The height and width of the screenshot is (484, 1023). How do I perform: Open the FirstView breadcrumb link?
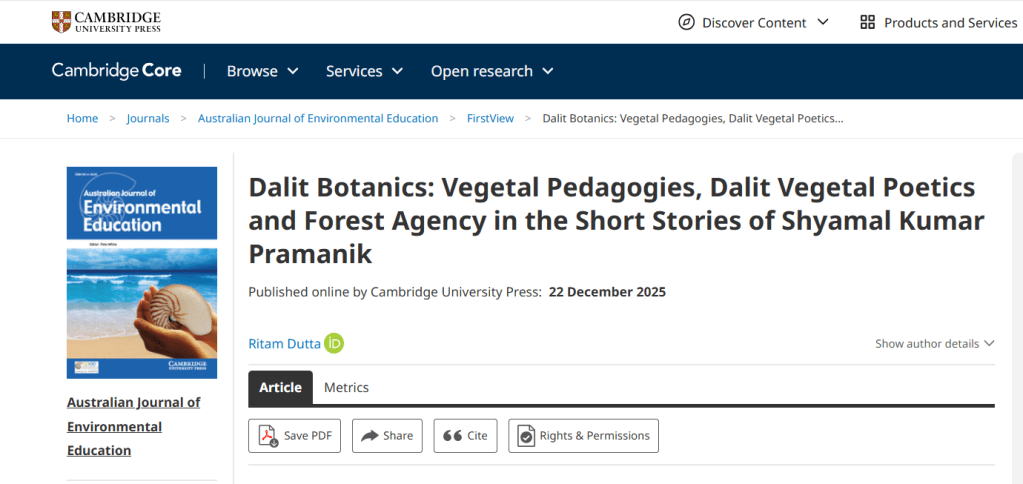coord(490,118)
